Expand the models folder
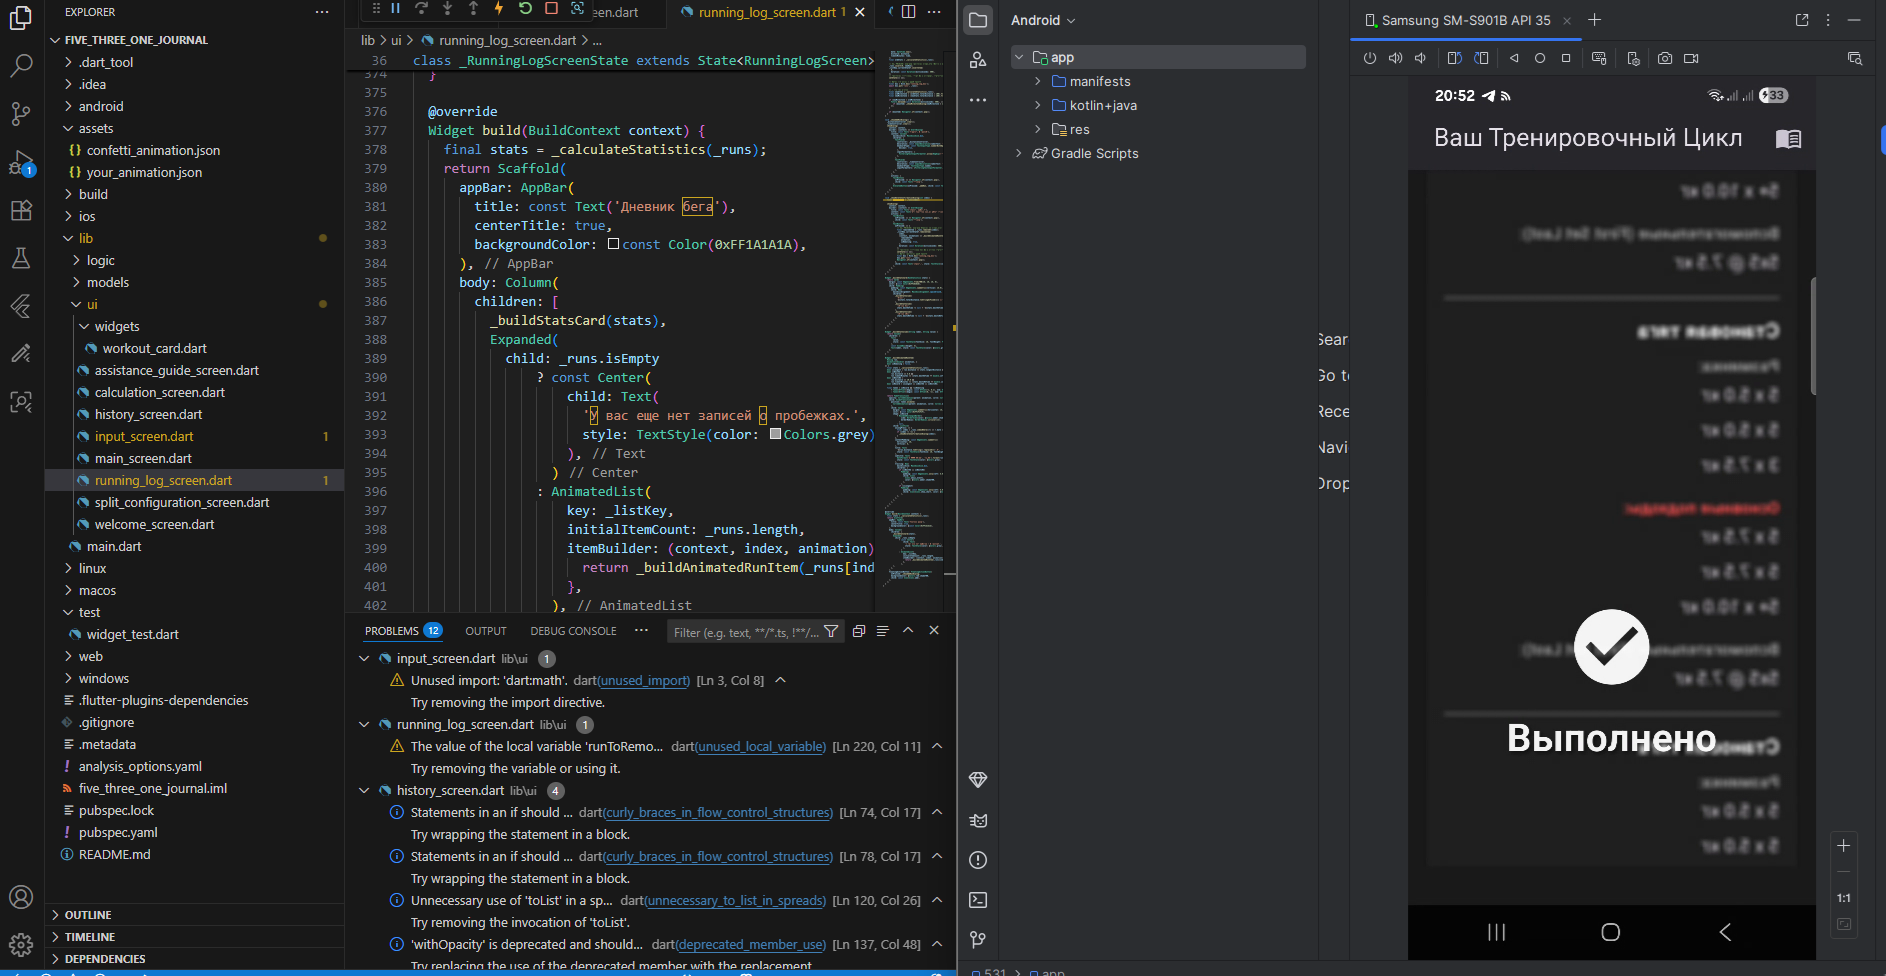 point(77,282)
